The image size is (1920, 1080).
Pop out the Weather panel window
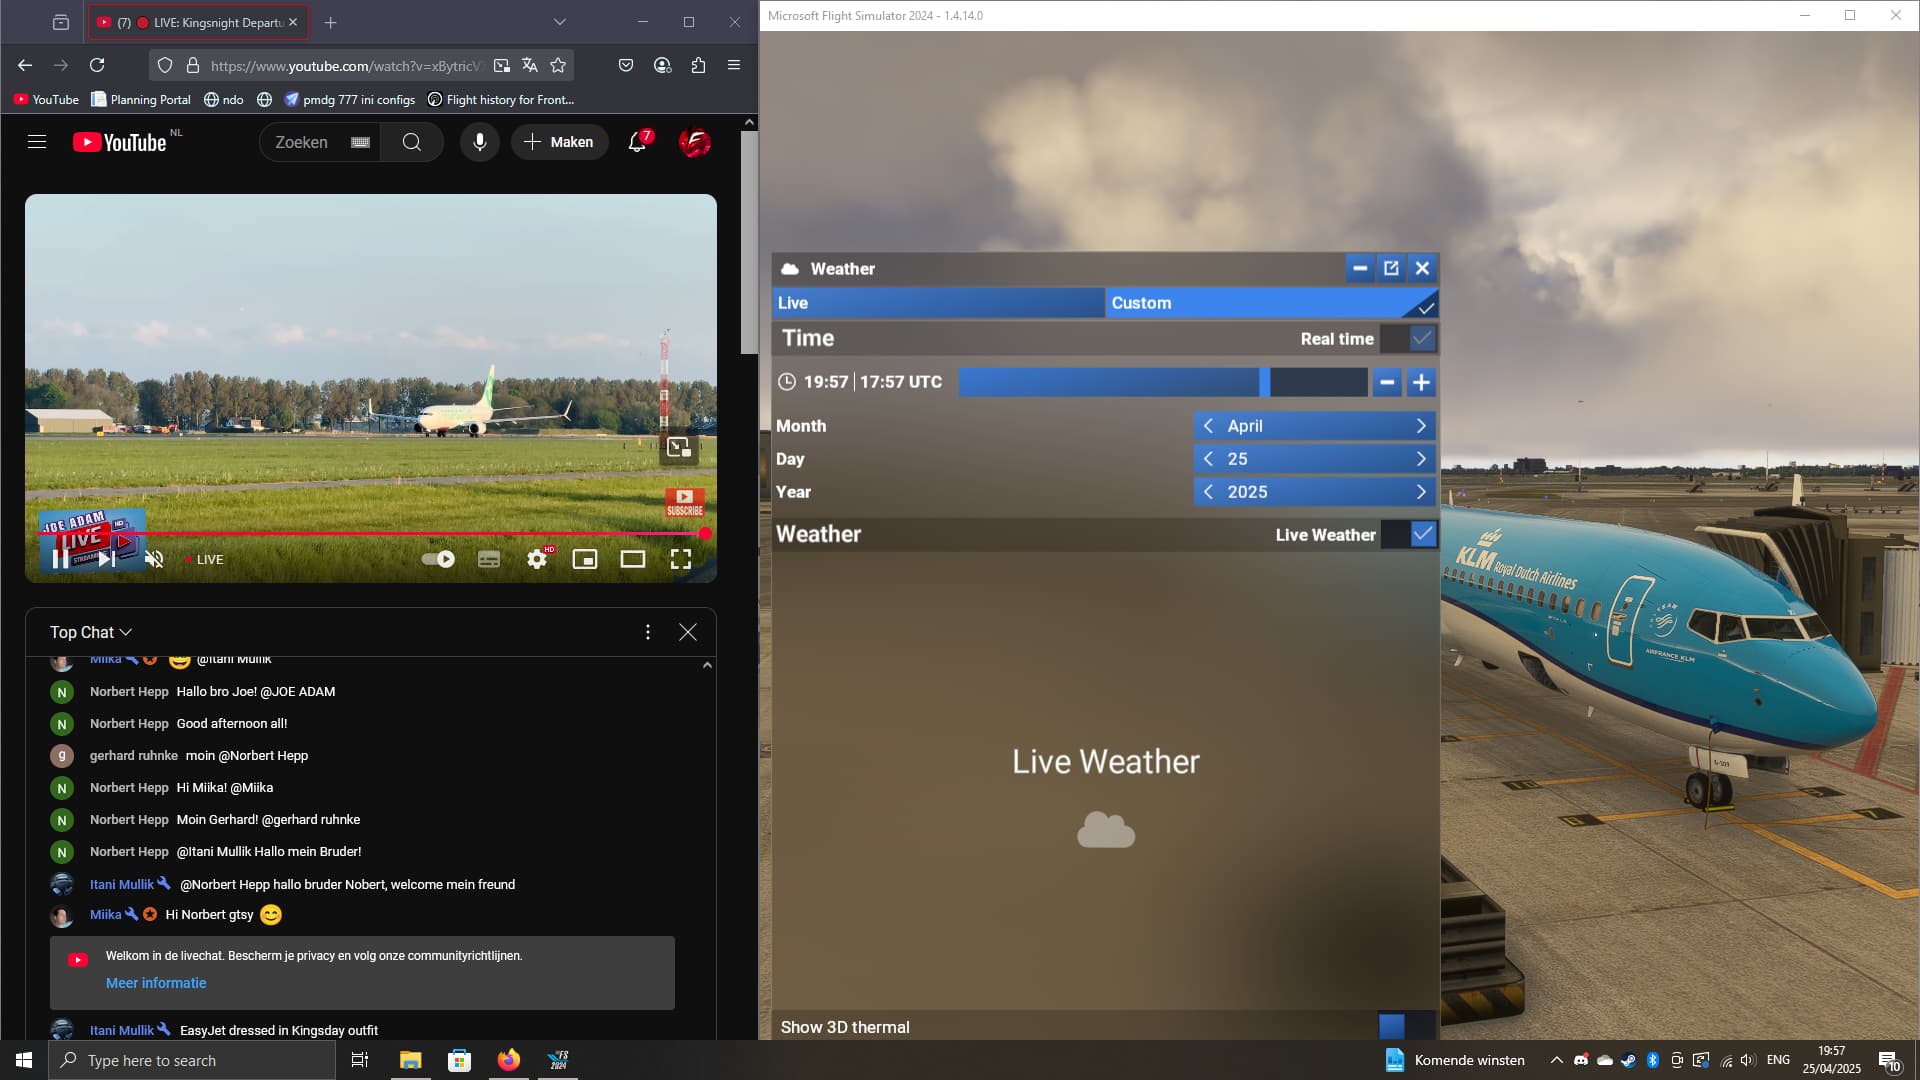point(1391,268)
